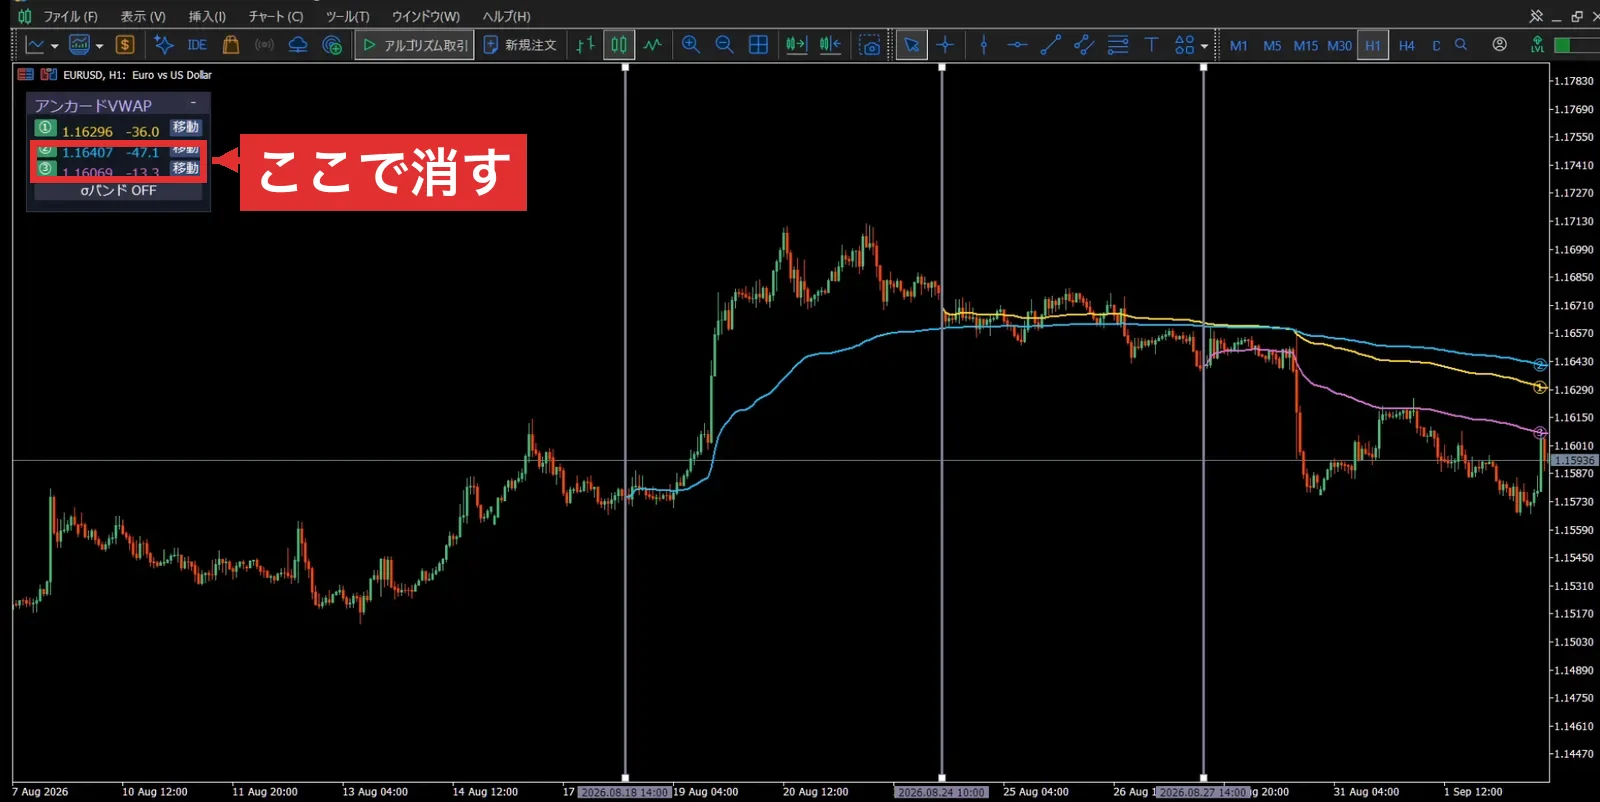Expand the shapes objects dropdown arrow
Viewport: 1600px width, 802px height.
click(1204, 46)
